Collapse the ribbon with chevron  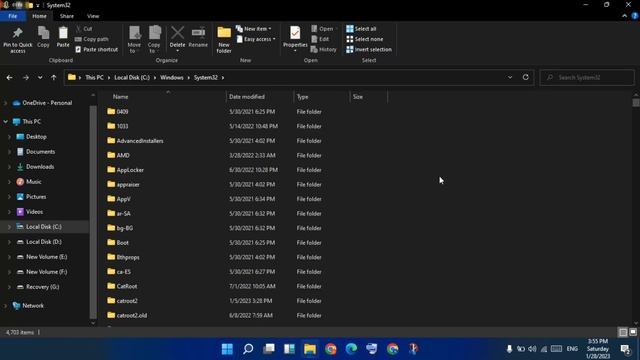[x=624, y=16]
